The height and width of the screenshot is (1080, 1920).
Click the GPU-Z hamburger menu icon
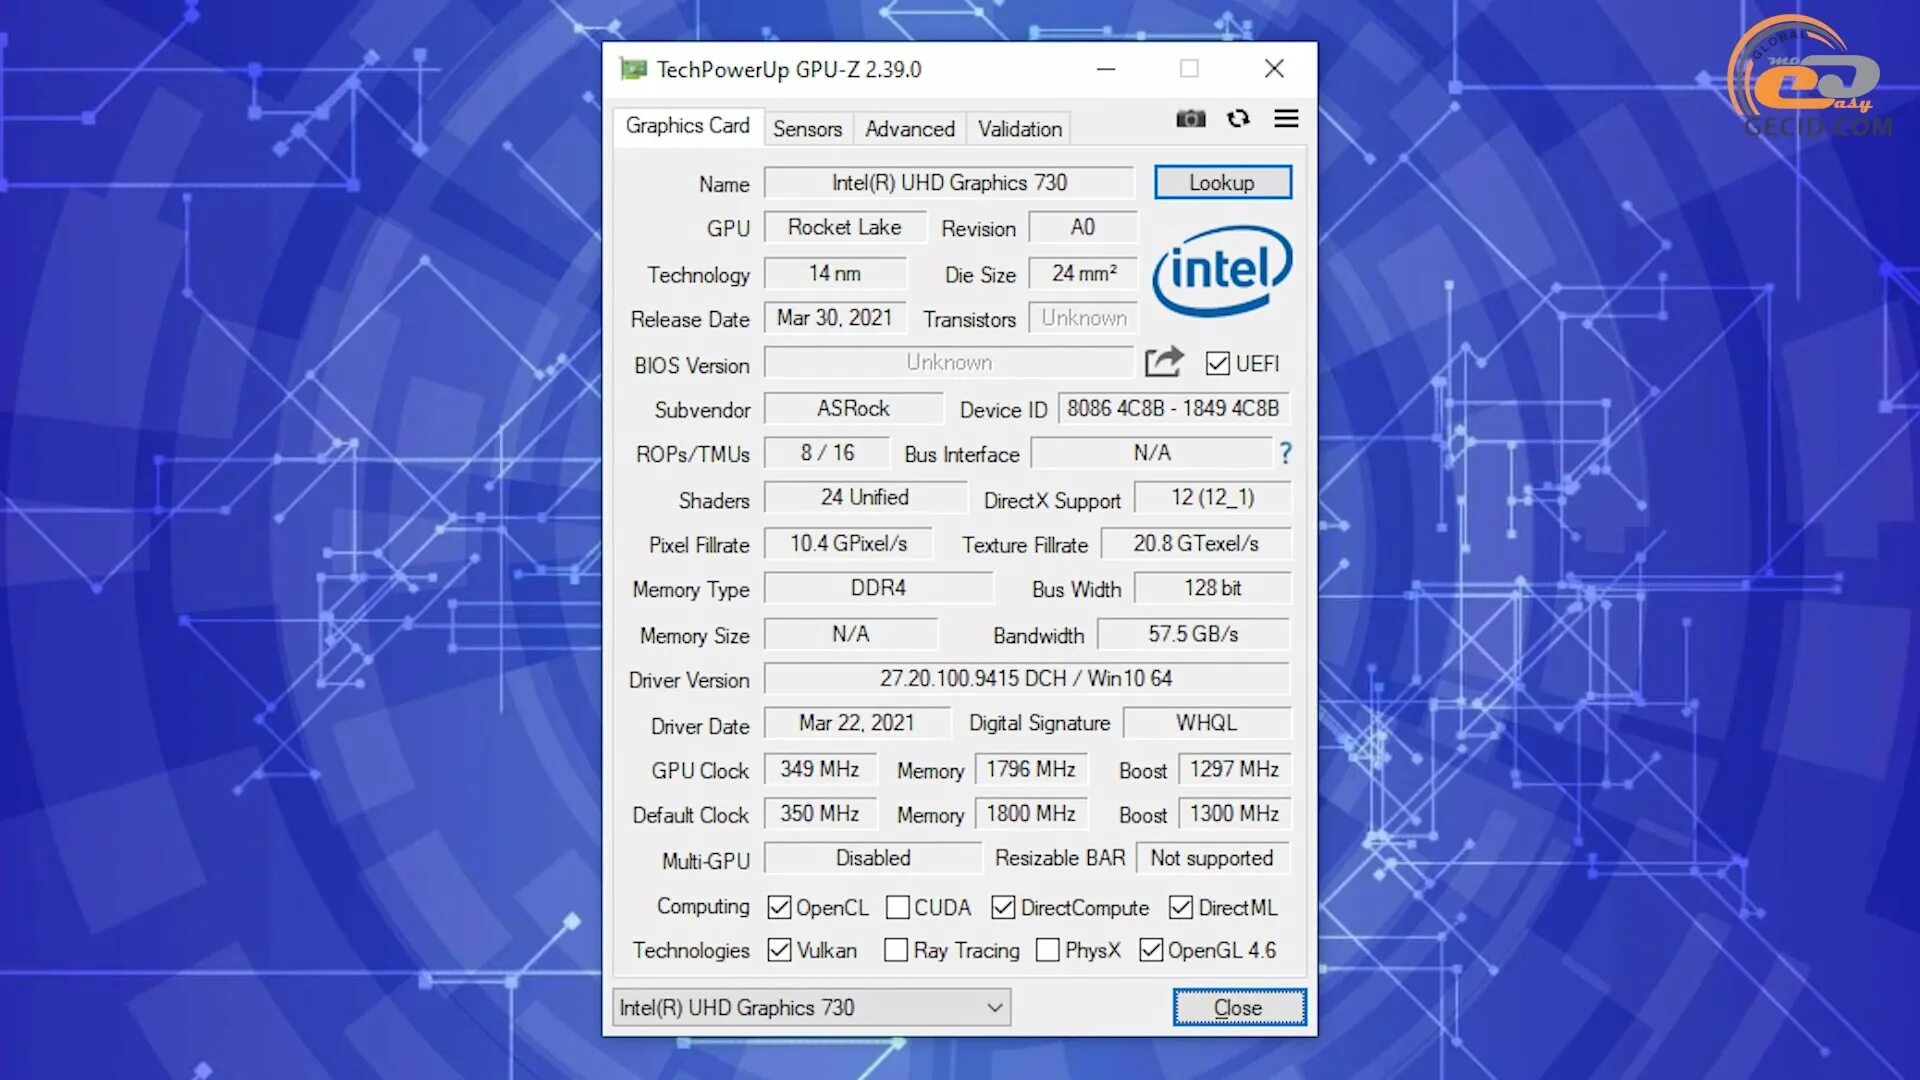point(1286,119)
